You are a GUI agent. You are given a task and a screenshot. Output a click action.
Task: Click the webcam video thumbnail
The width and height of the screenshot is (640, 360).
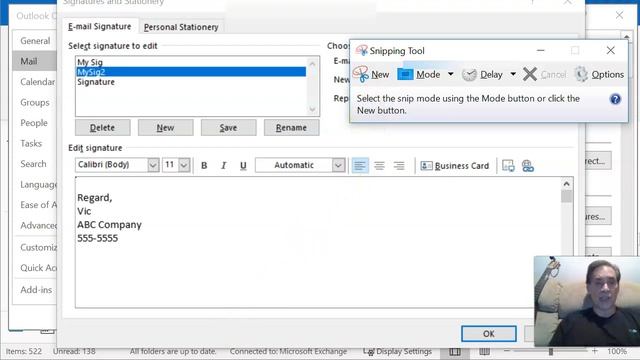587,301
